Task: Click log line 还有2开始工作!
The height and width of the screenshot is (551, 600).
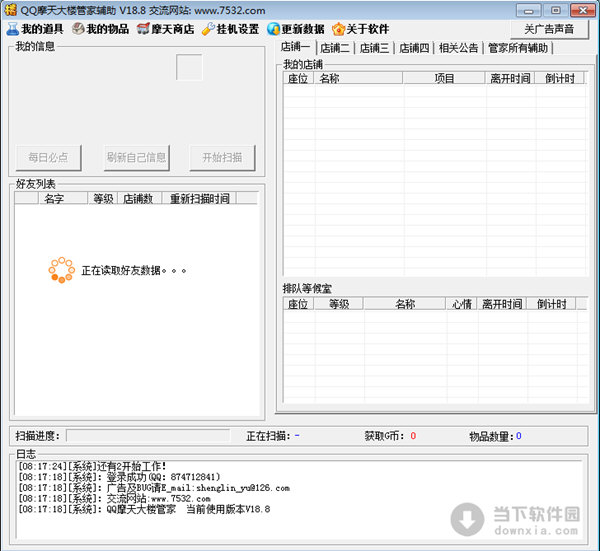Action: coord(92,466)
